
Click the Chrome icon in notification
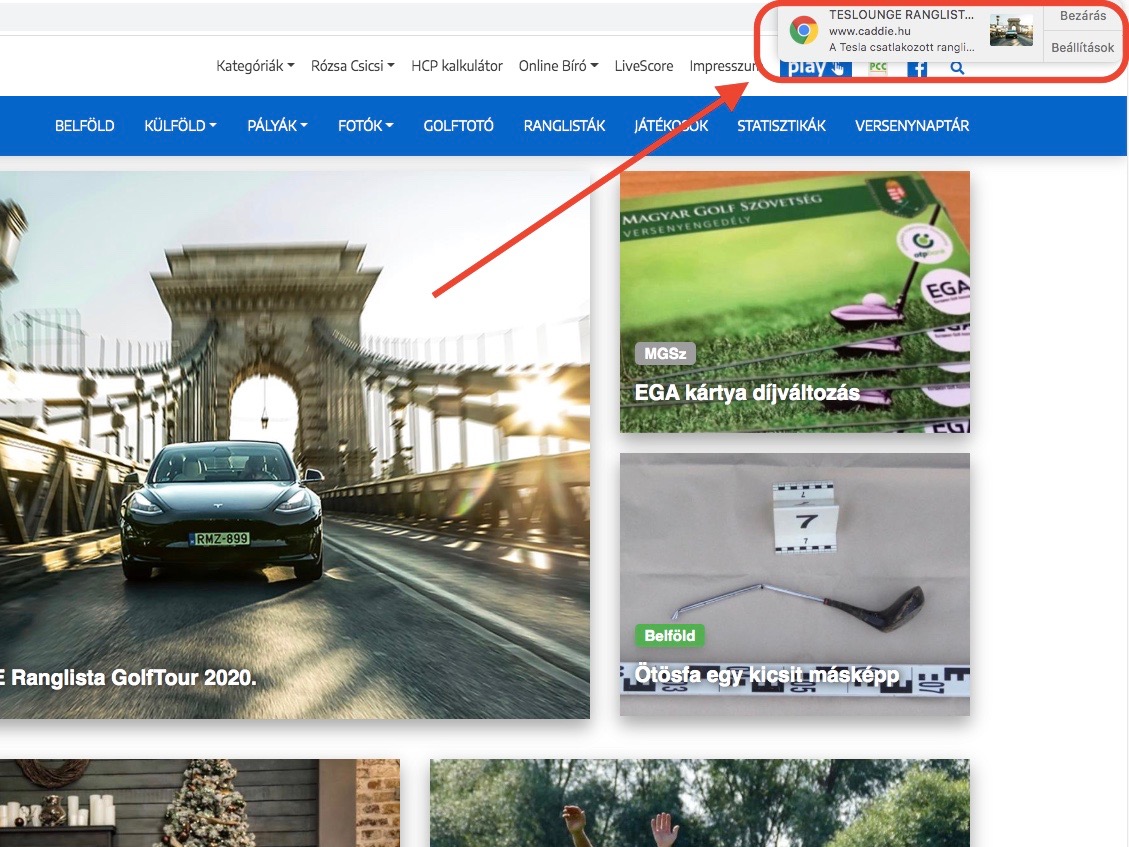coord(803,31)
